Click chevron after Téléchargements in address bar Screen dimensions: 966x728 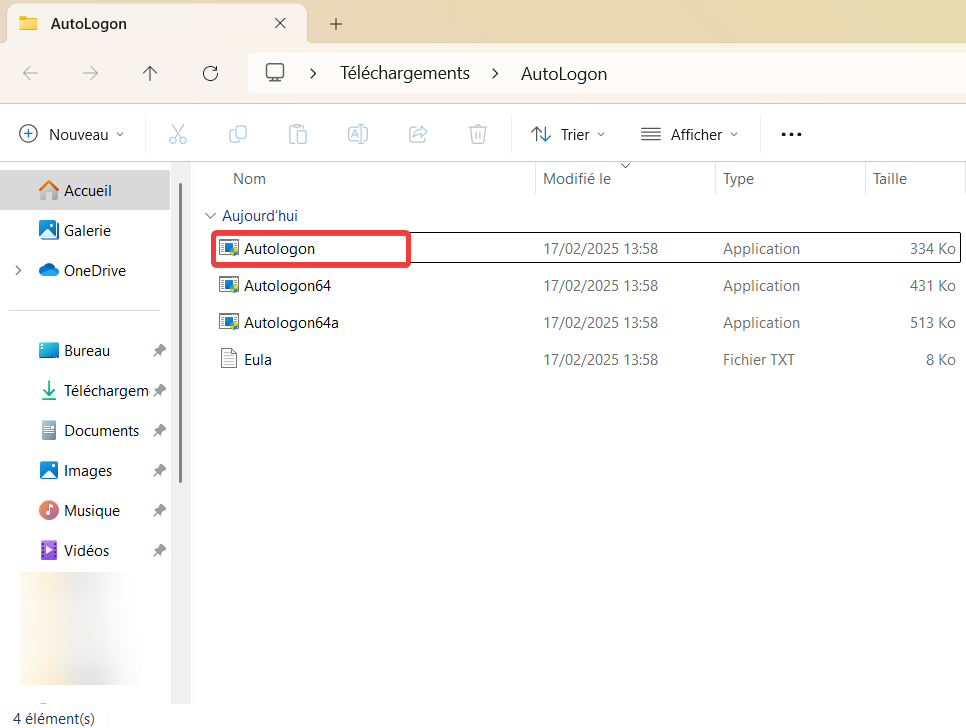(x=495, y=74)
